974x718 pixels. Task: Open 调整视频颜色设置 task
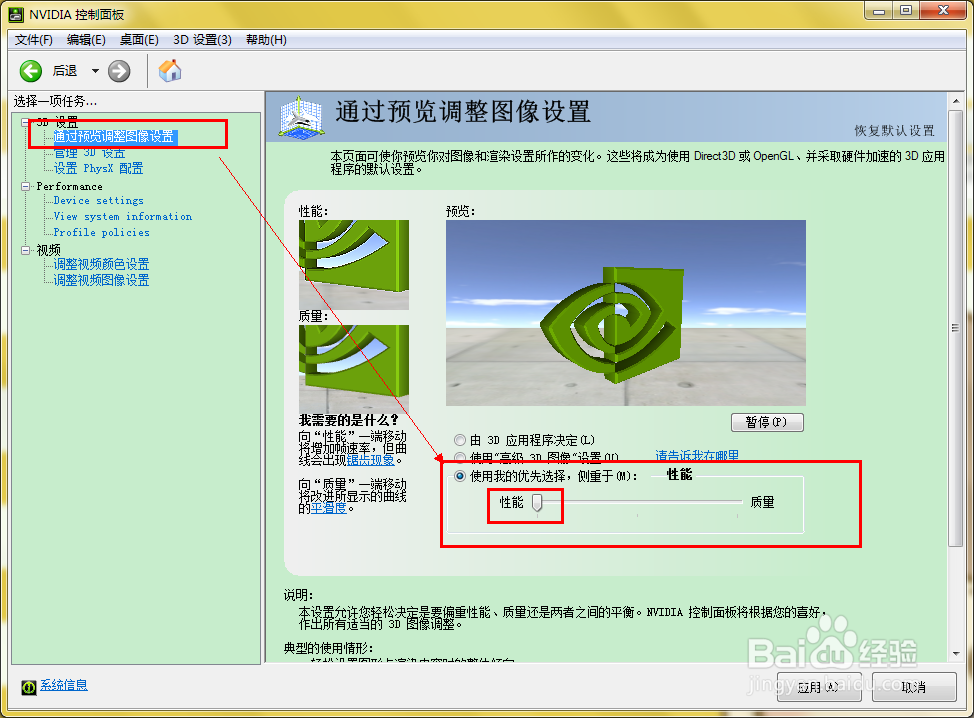pyautogui.click(x=101, y=265)
